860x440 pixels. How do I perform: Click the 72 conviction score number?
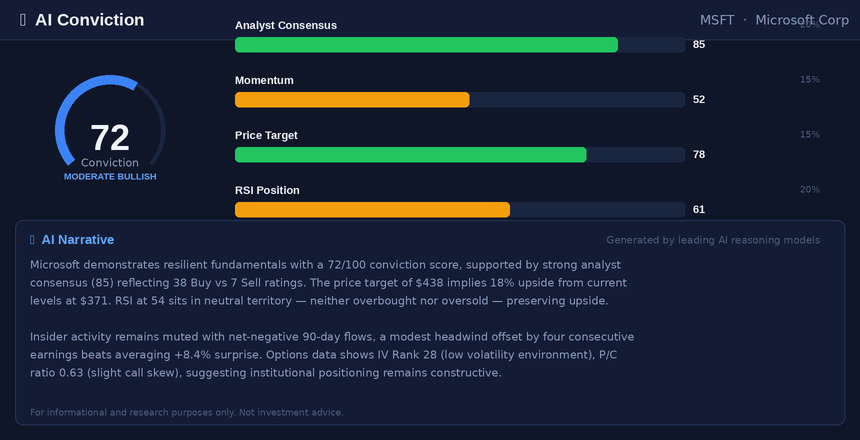(x=110, y=138)
